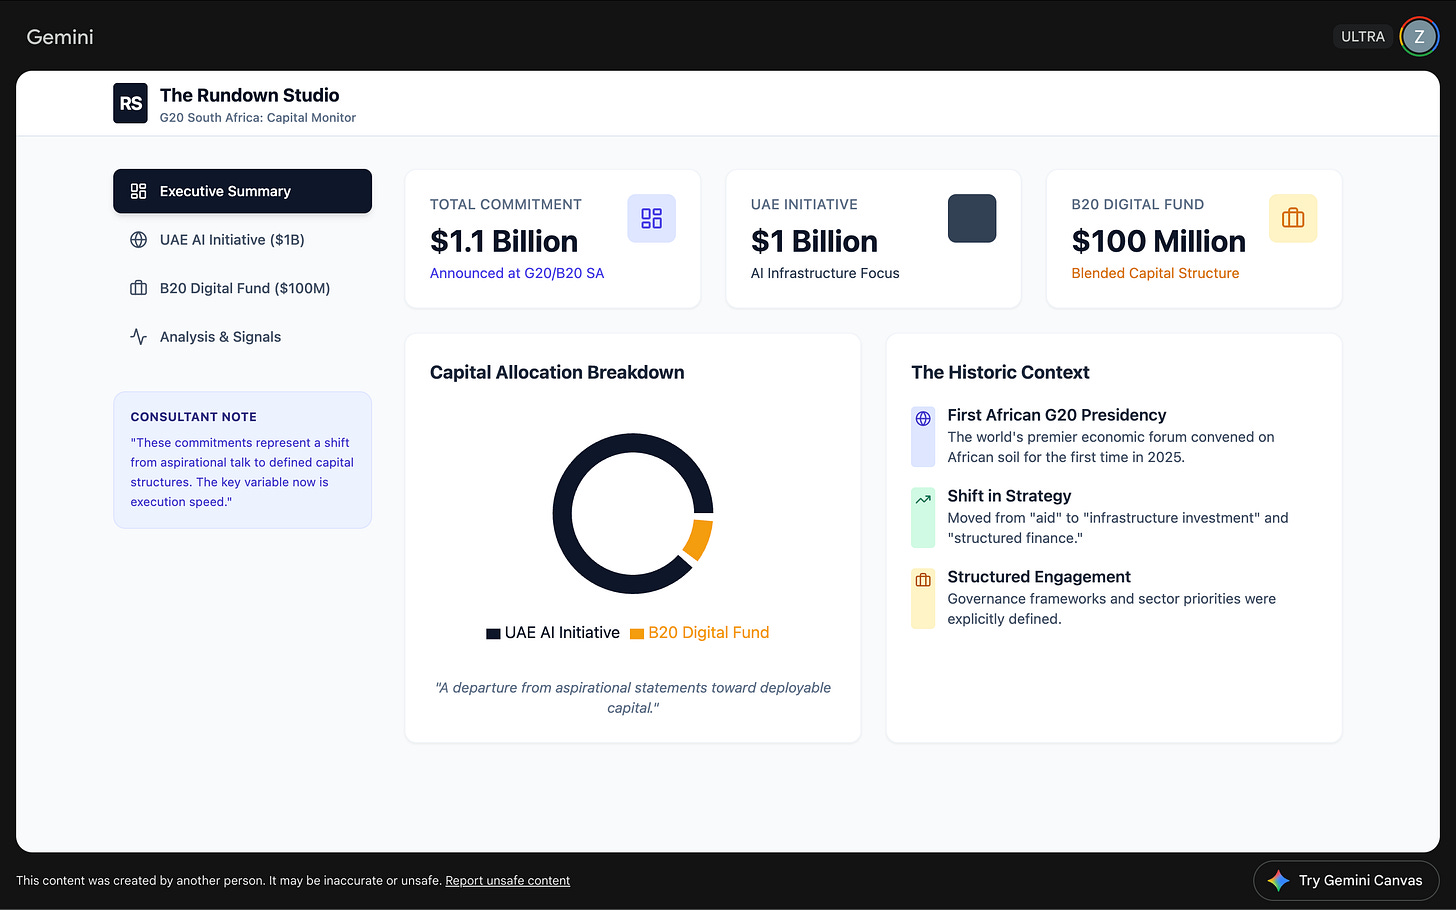This screenshot has width=1456, height=910.
Task: Click the Report unsafe content link
Action: pos(507,881)
